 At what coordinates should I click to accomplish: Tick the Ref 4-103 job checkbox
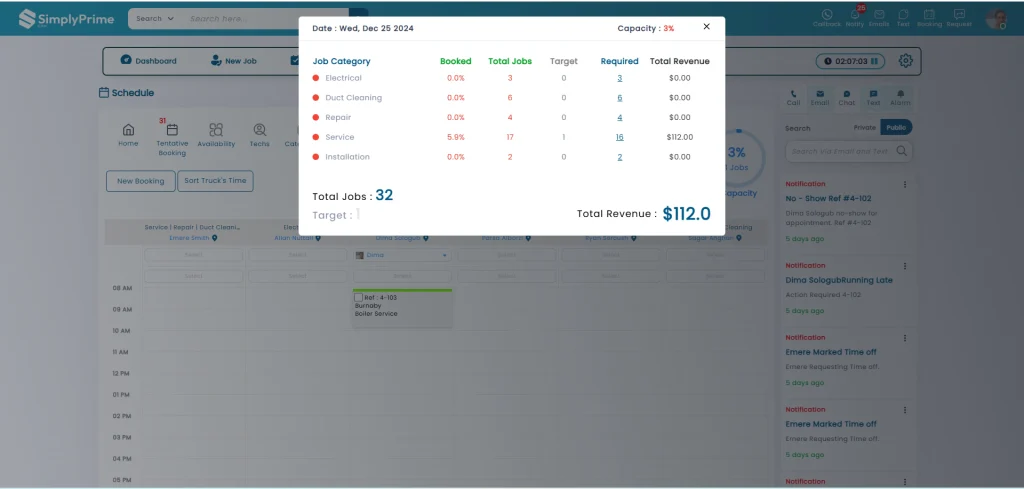358,298
